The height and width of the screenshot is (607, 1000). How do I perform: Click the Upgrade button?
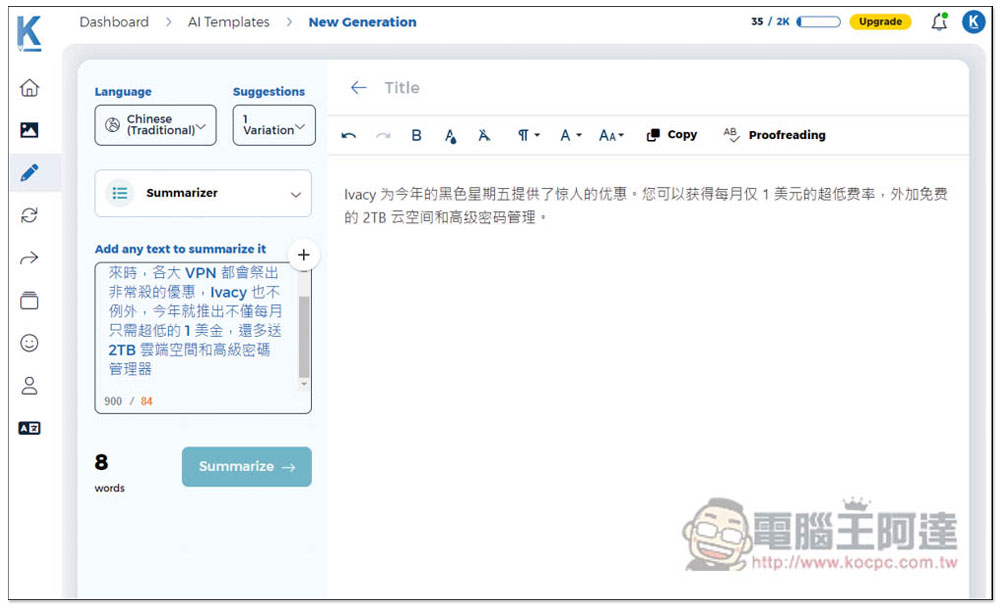[880, 22]
